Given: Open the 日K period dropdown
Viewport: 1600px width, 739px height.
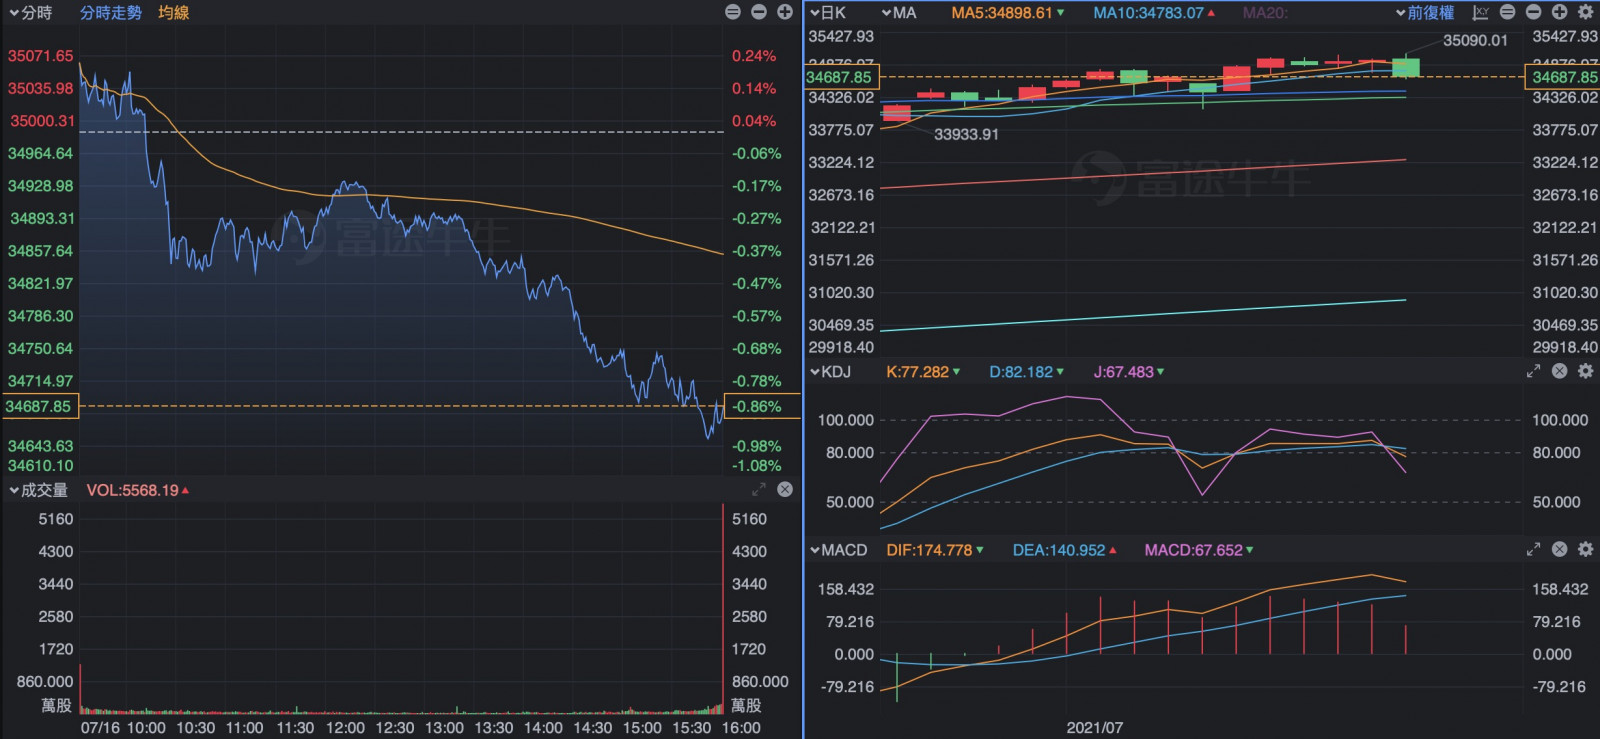Looking at the screenshot, I should click(828, 13).
